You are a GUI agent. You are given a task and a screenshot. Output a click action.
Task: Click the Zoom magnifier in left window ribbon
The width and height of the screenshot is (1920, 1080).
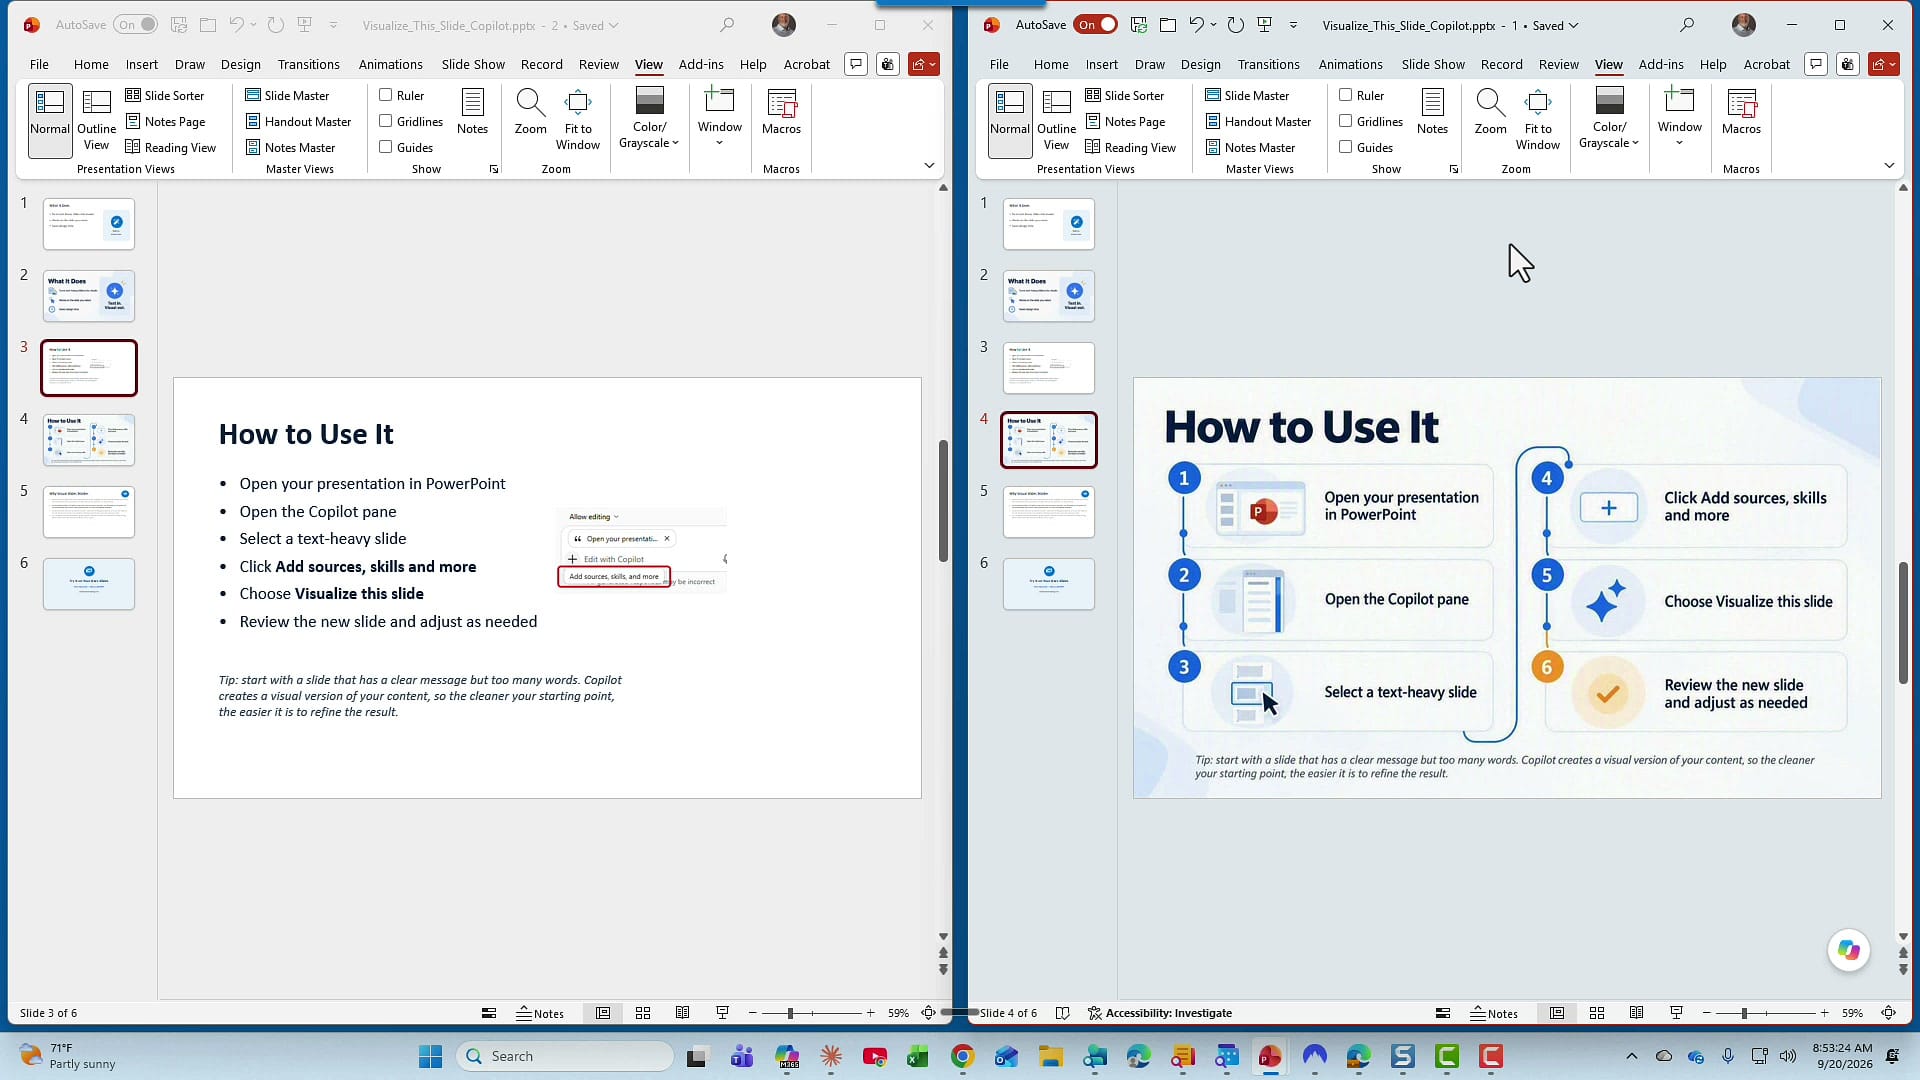click(x=530, y=111)
